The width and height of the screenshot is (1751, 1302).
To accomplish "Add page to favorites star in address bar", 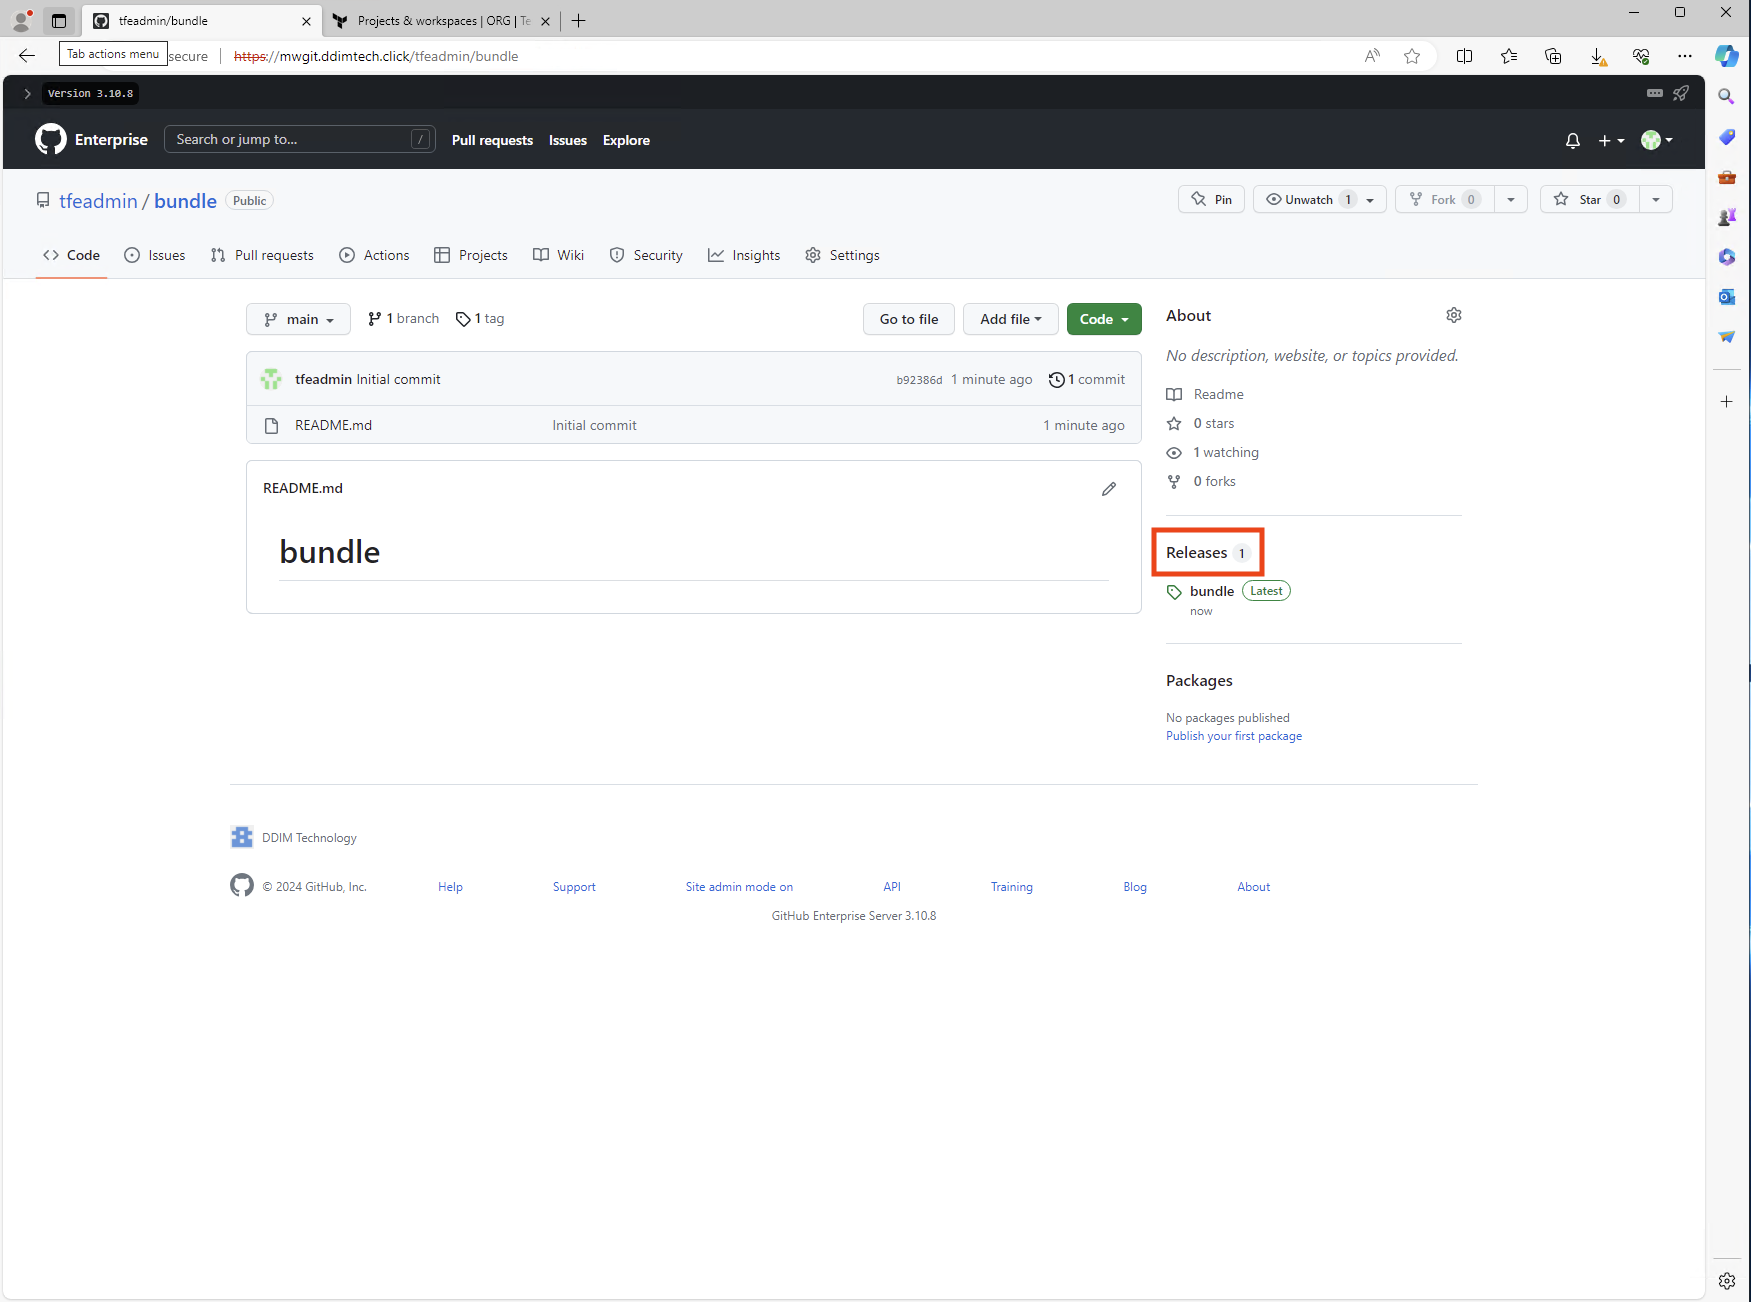I will (1412, 56).
